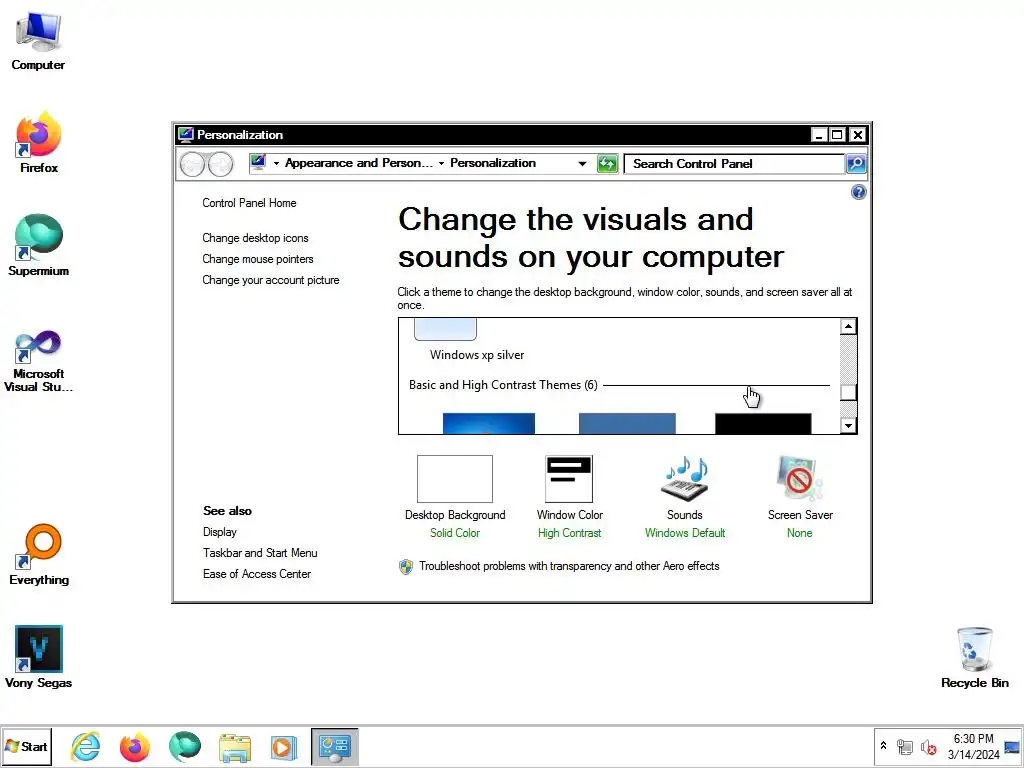Click Change your account picture link
This screenshot has height=768, width=1024.
270,280
